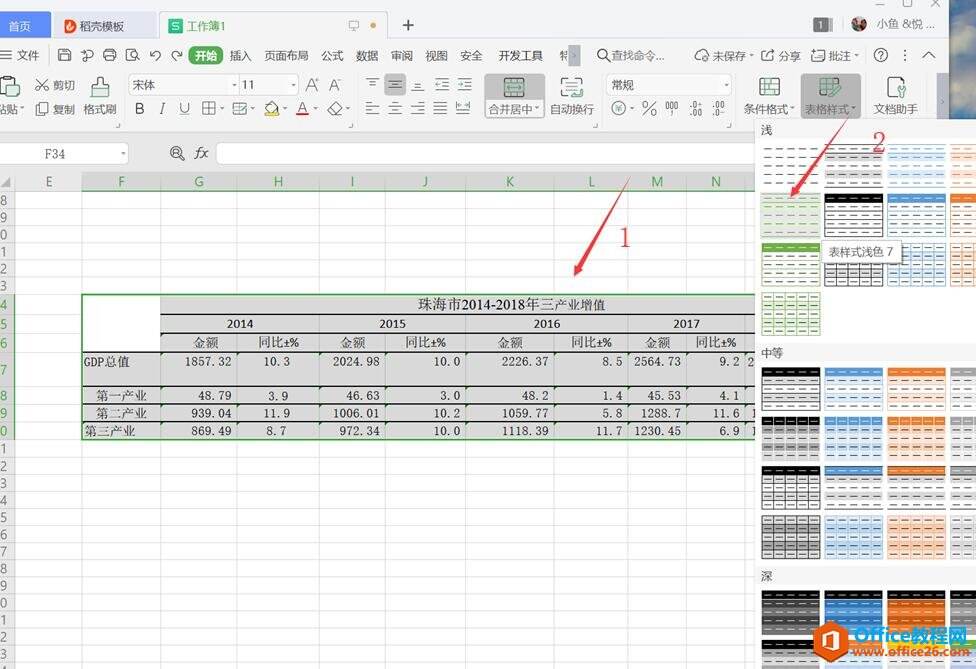
Task: Toggle 自动换行 wrap text
Action: tap(571, 96)
